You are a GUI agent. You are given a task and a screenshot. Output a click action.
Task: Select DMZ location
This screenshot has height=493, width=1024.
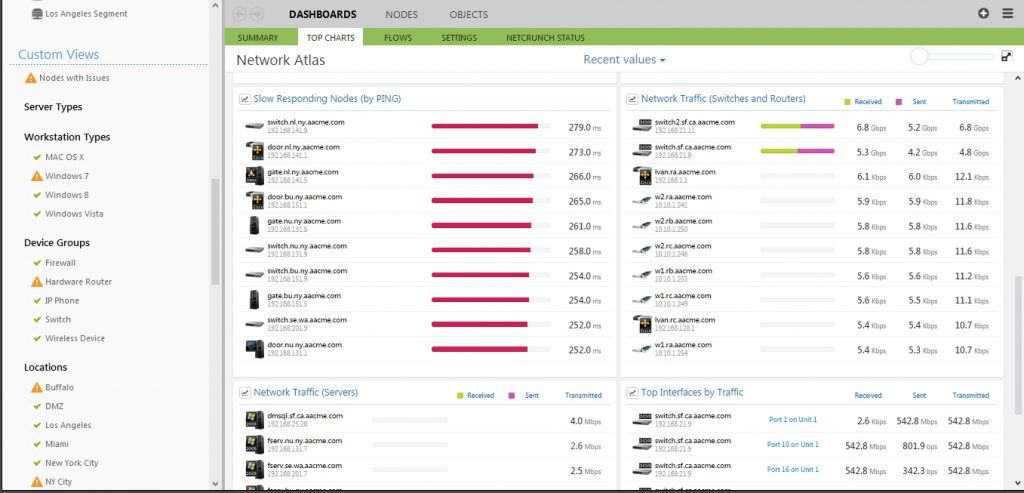(x=54, y=407)
